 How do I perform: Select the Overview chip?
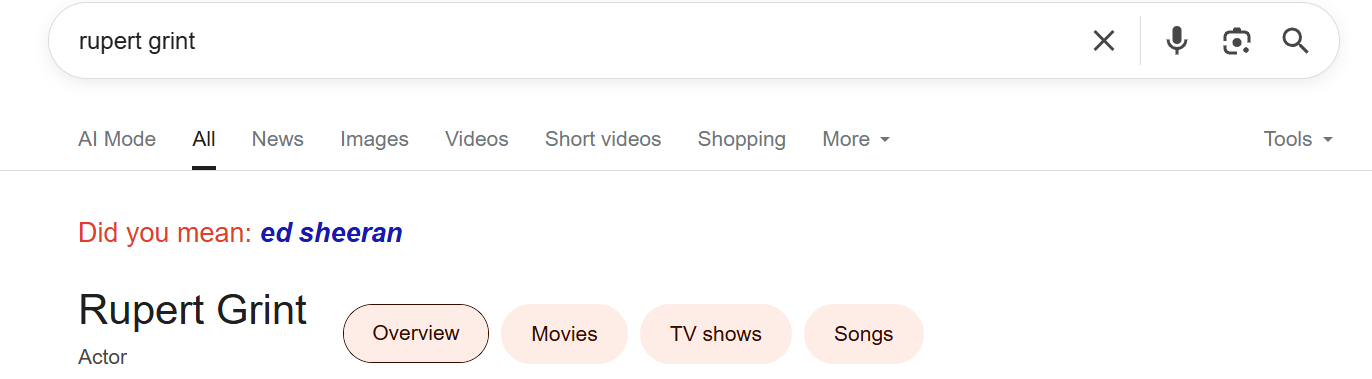pyautogui.click(x=416, y=333)
